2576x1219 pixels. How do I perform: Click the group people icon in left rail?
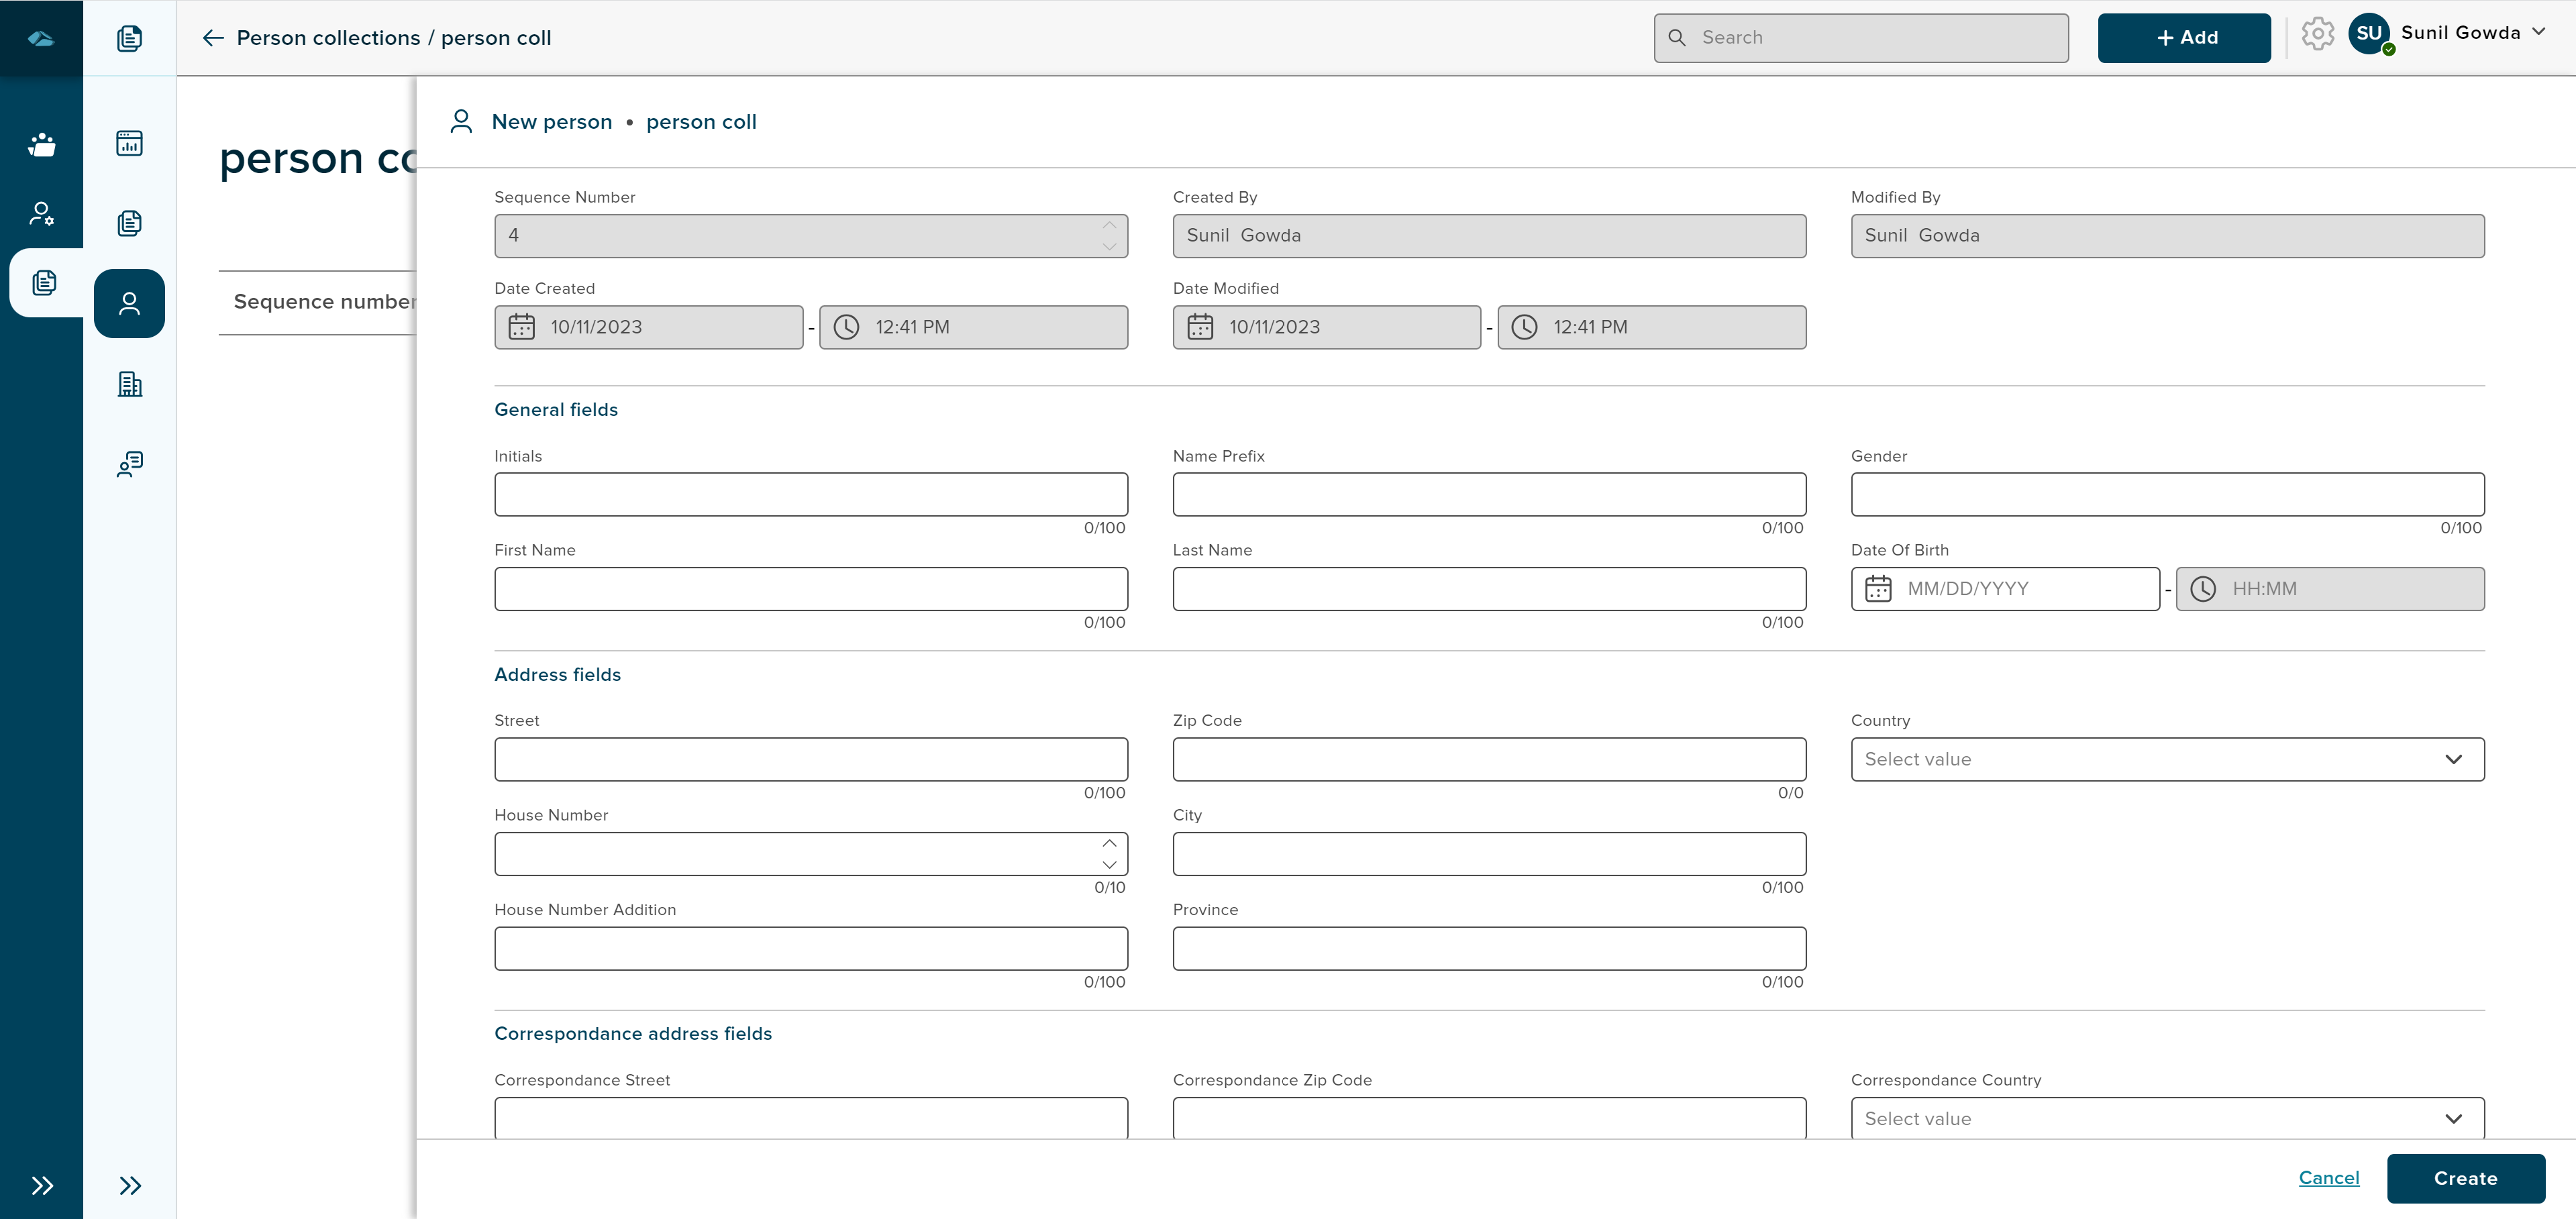point(41,144)
